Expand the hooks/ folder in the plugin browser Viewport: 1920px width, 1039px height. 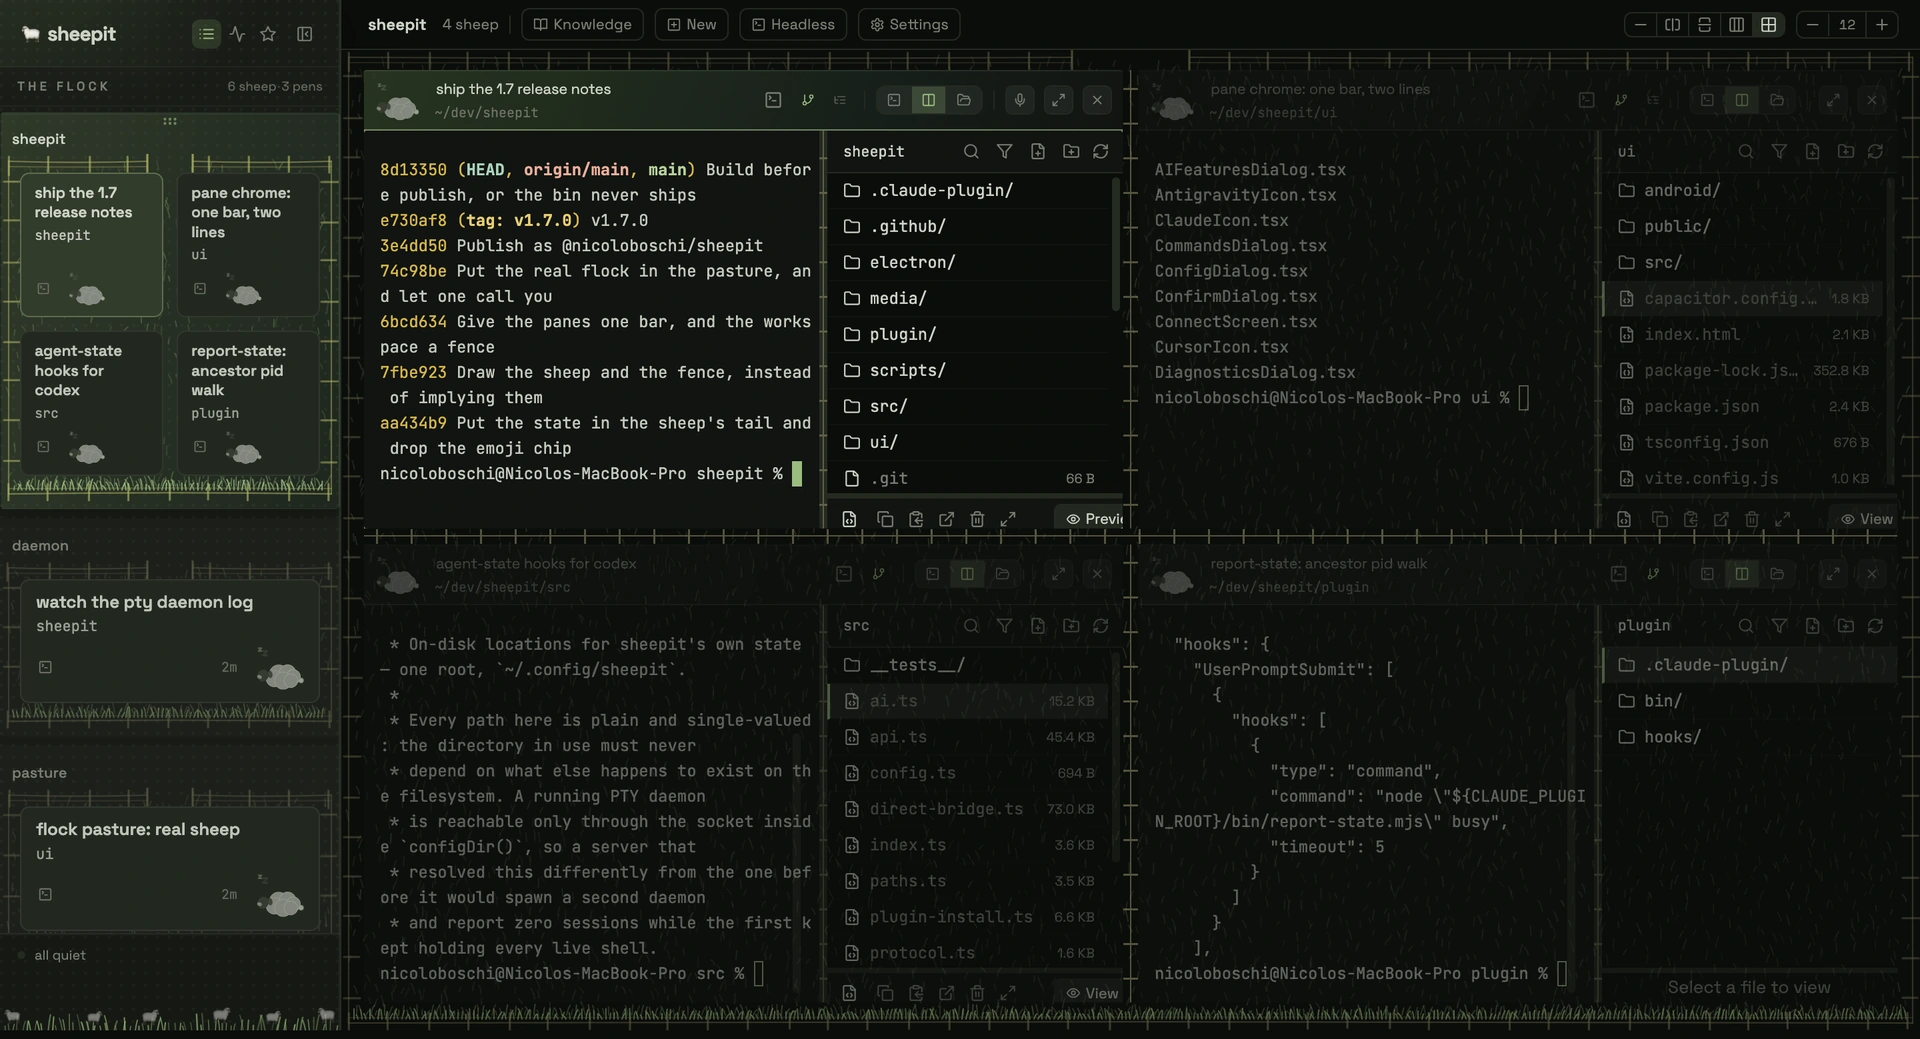click(1749, 737)
